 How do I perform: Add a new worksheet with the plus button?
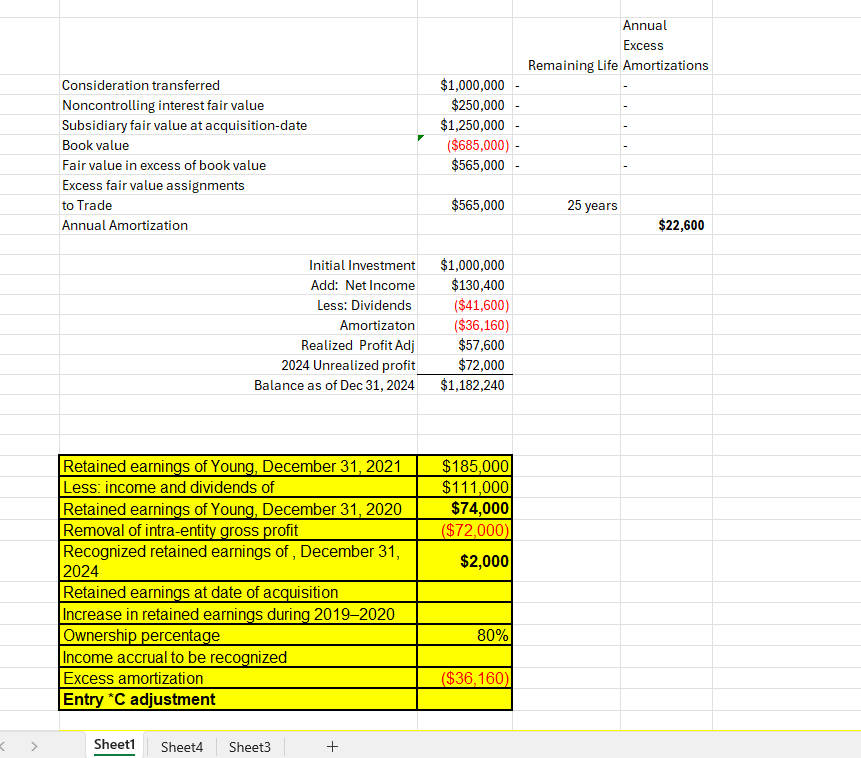click(332, 746)
